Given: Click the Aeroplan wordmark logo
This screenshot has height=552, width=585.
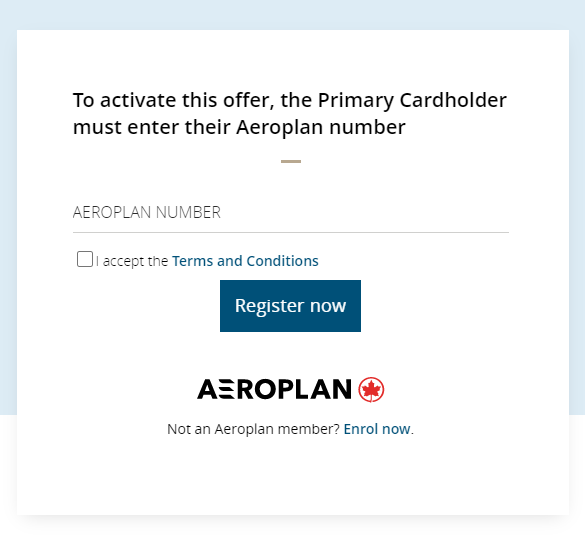Looking at the screenshot, I should (274, 389).
